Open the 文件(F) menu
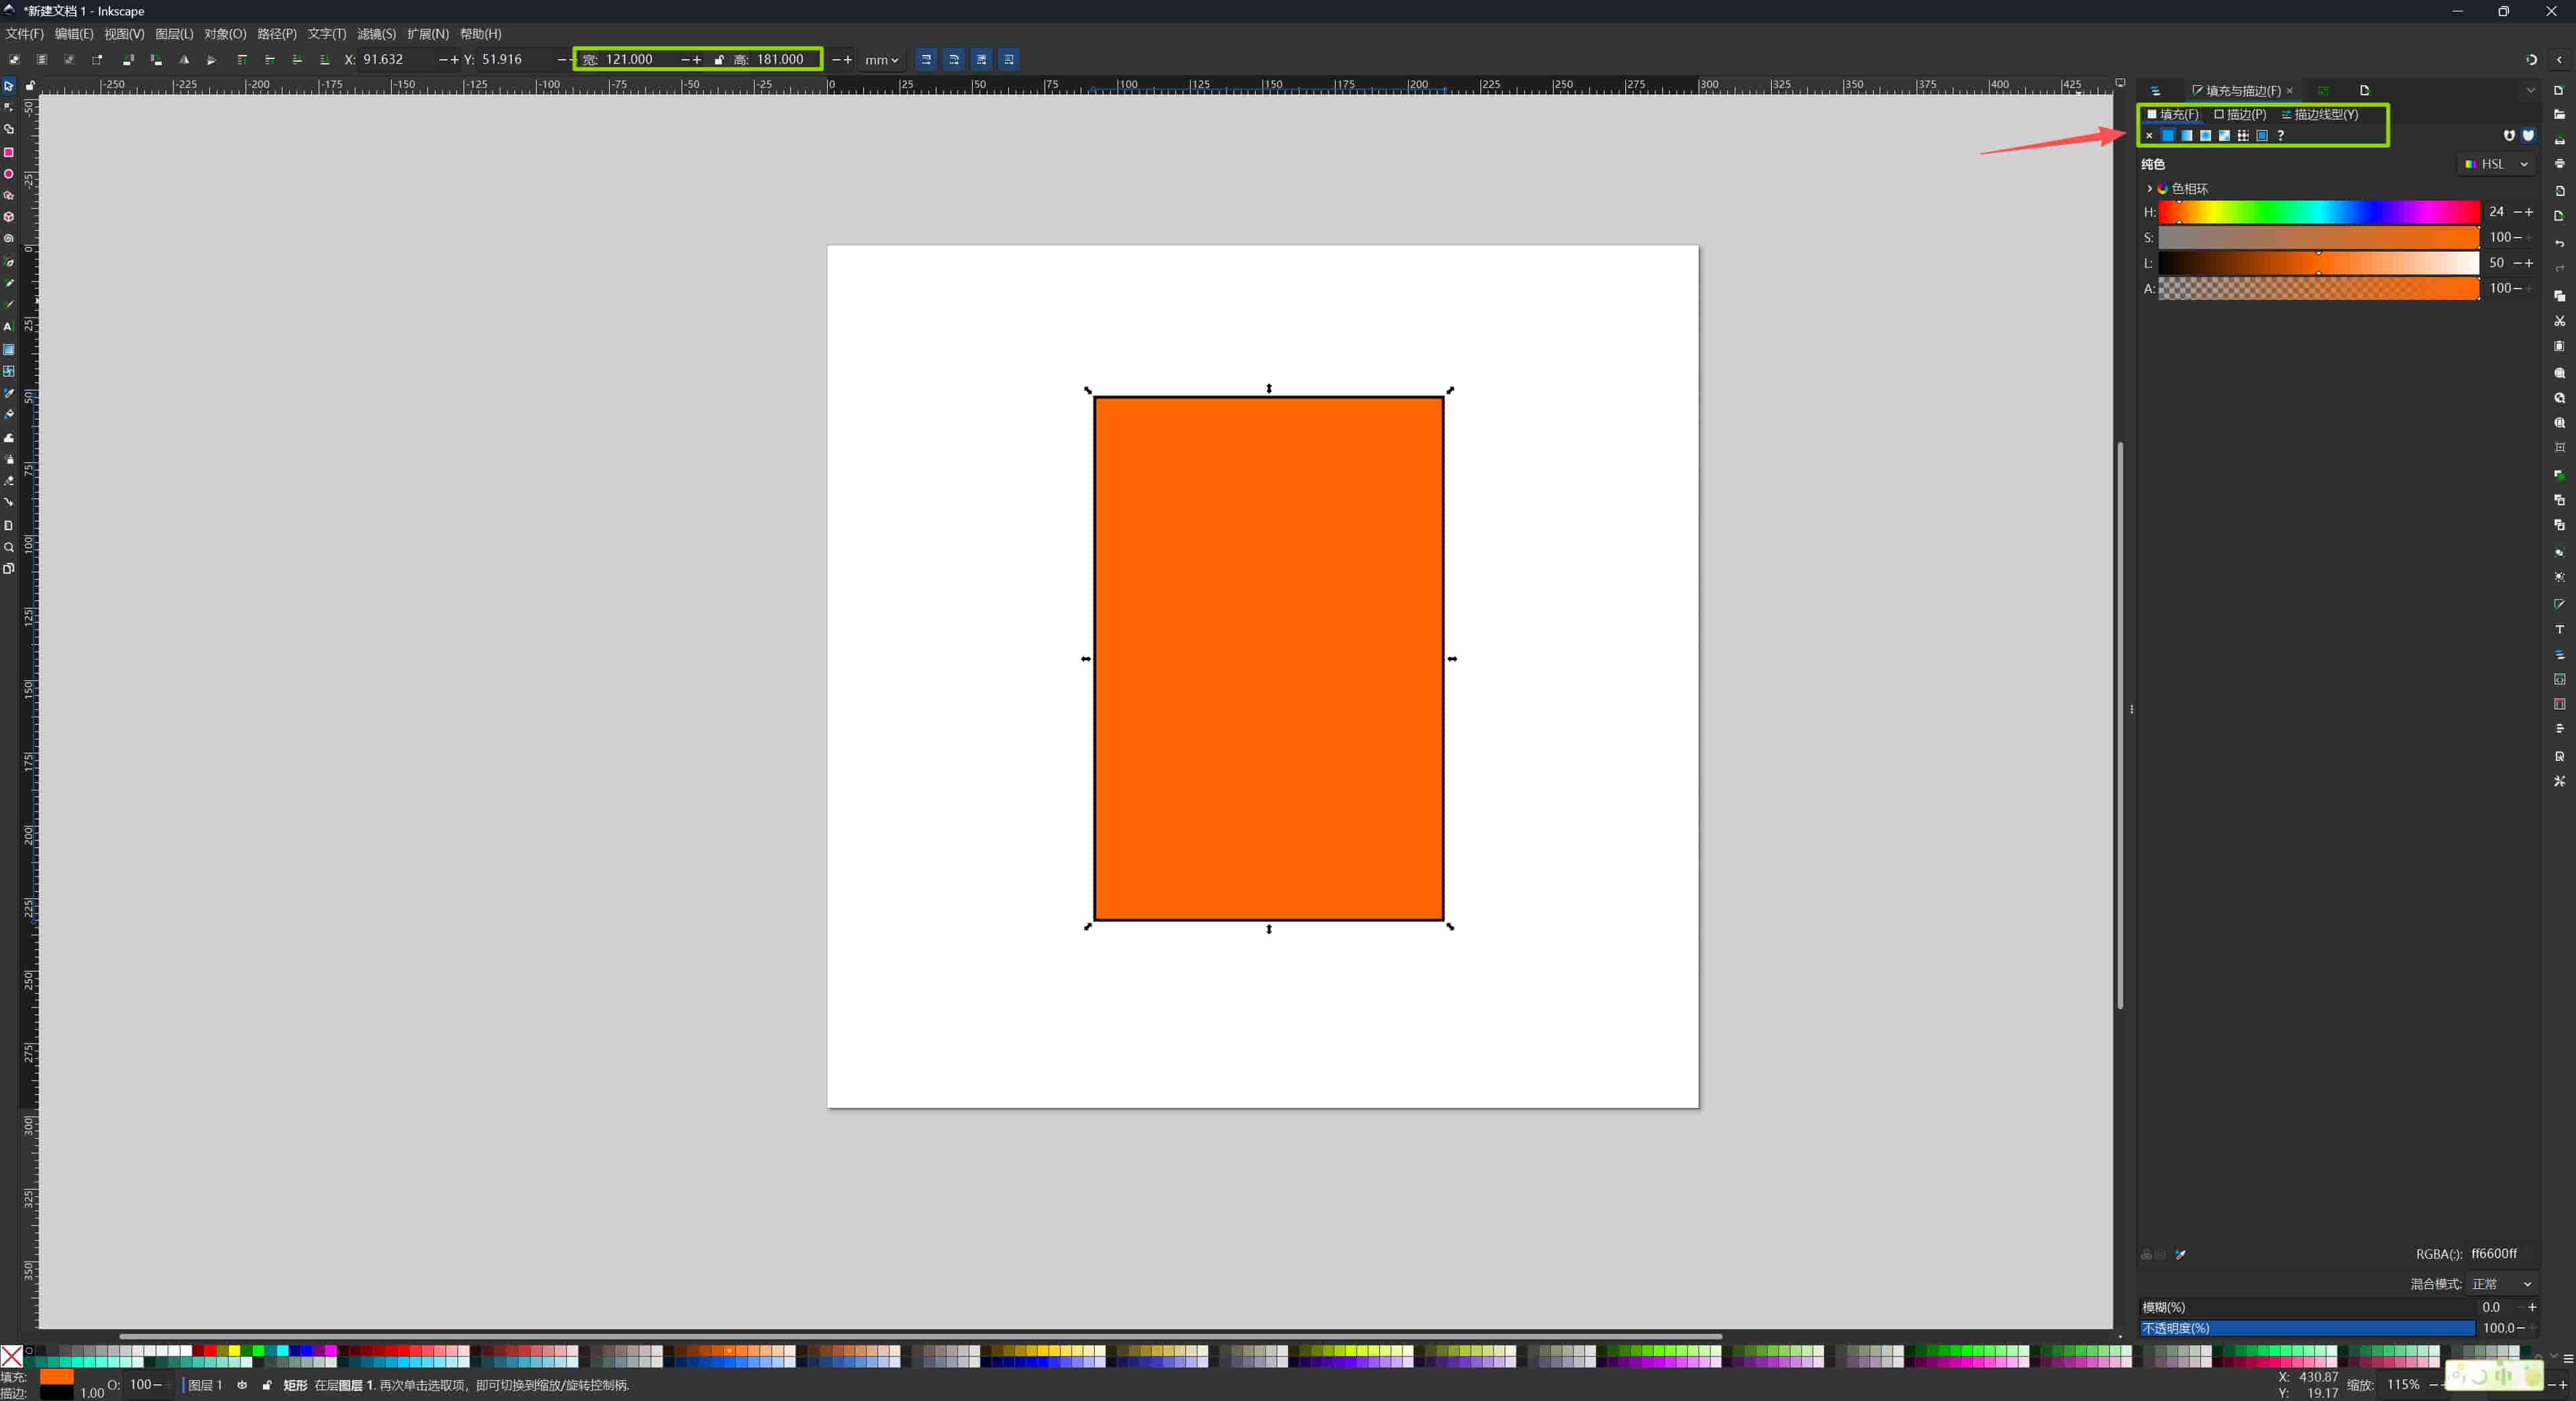 point(25,33)
